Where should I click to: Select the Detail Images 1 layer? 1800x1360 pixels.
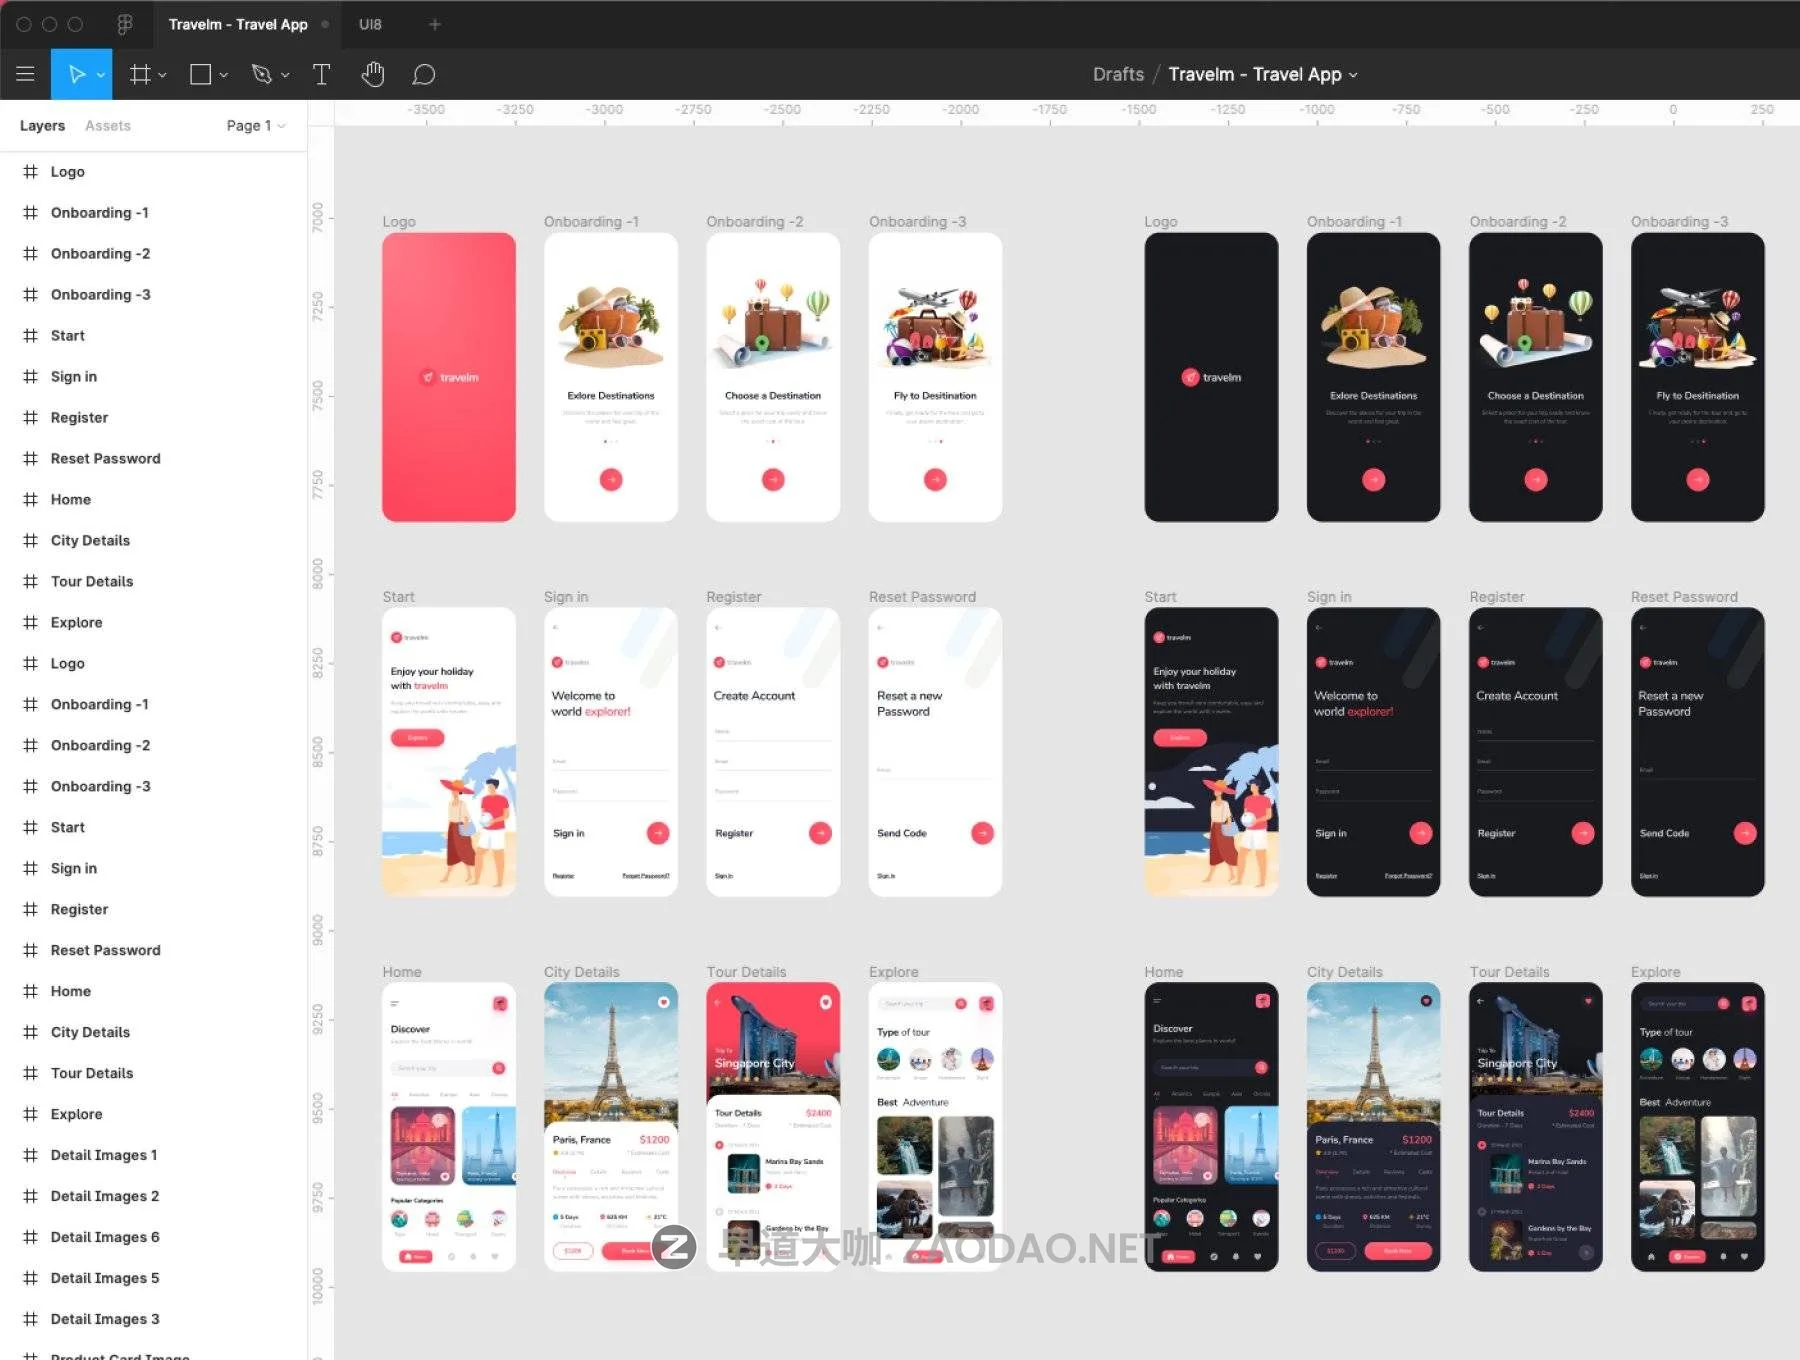[x=104, y=1155]
